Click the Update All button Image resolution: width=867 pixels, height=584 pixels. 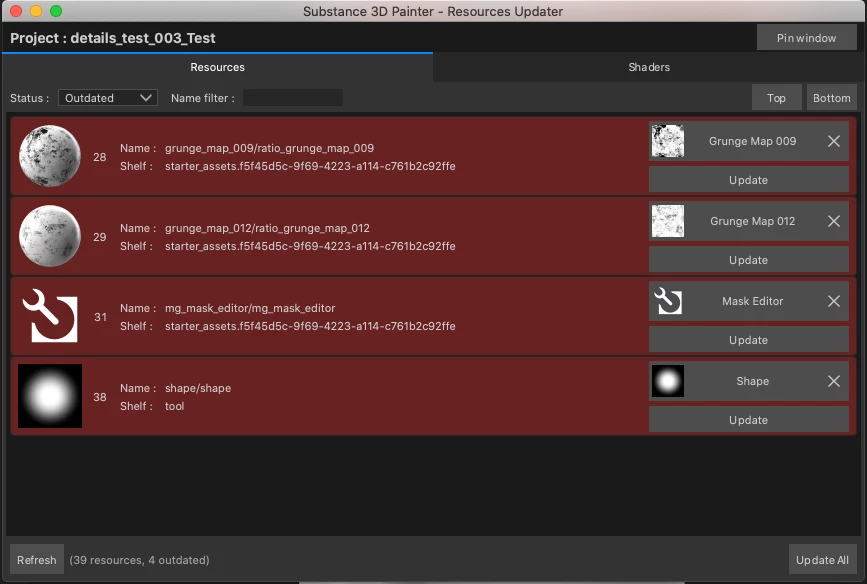tap(822, 560)
